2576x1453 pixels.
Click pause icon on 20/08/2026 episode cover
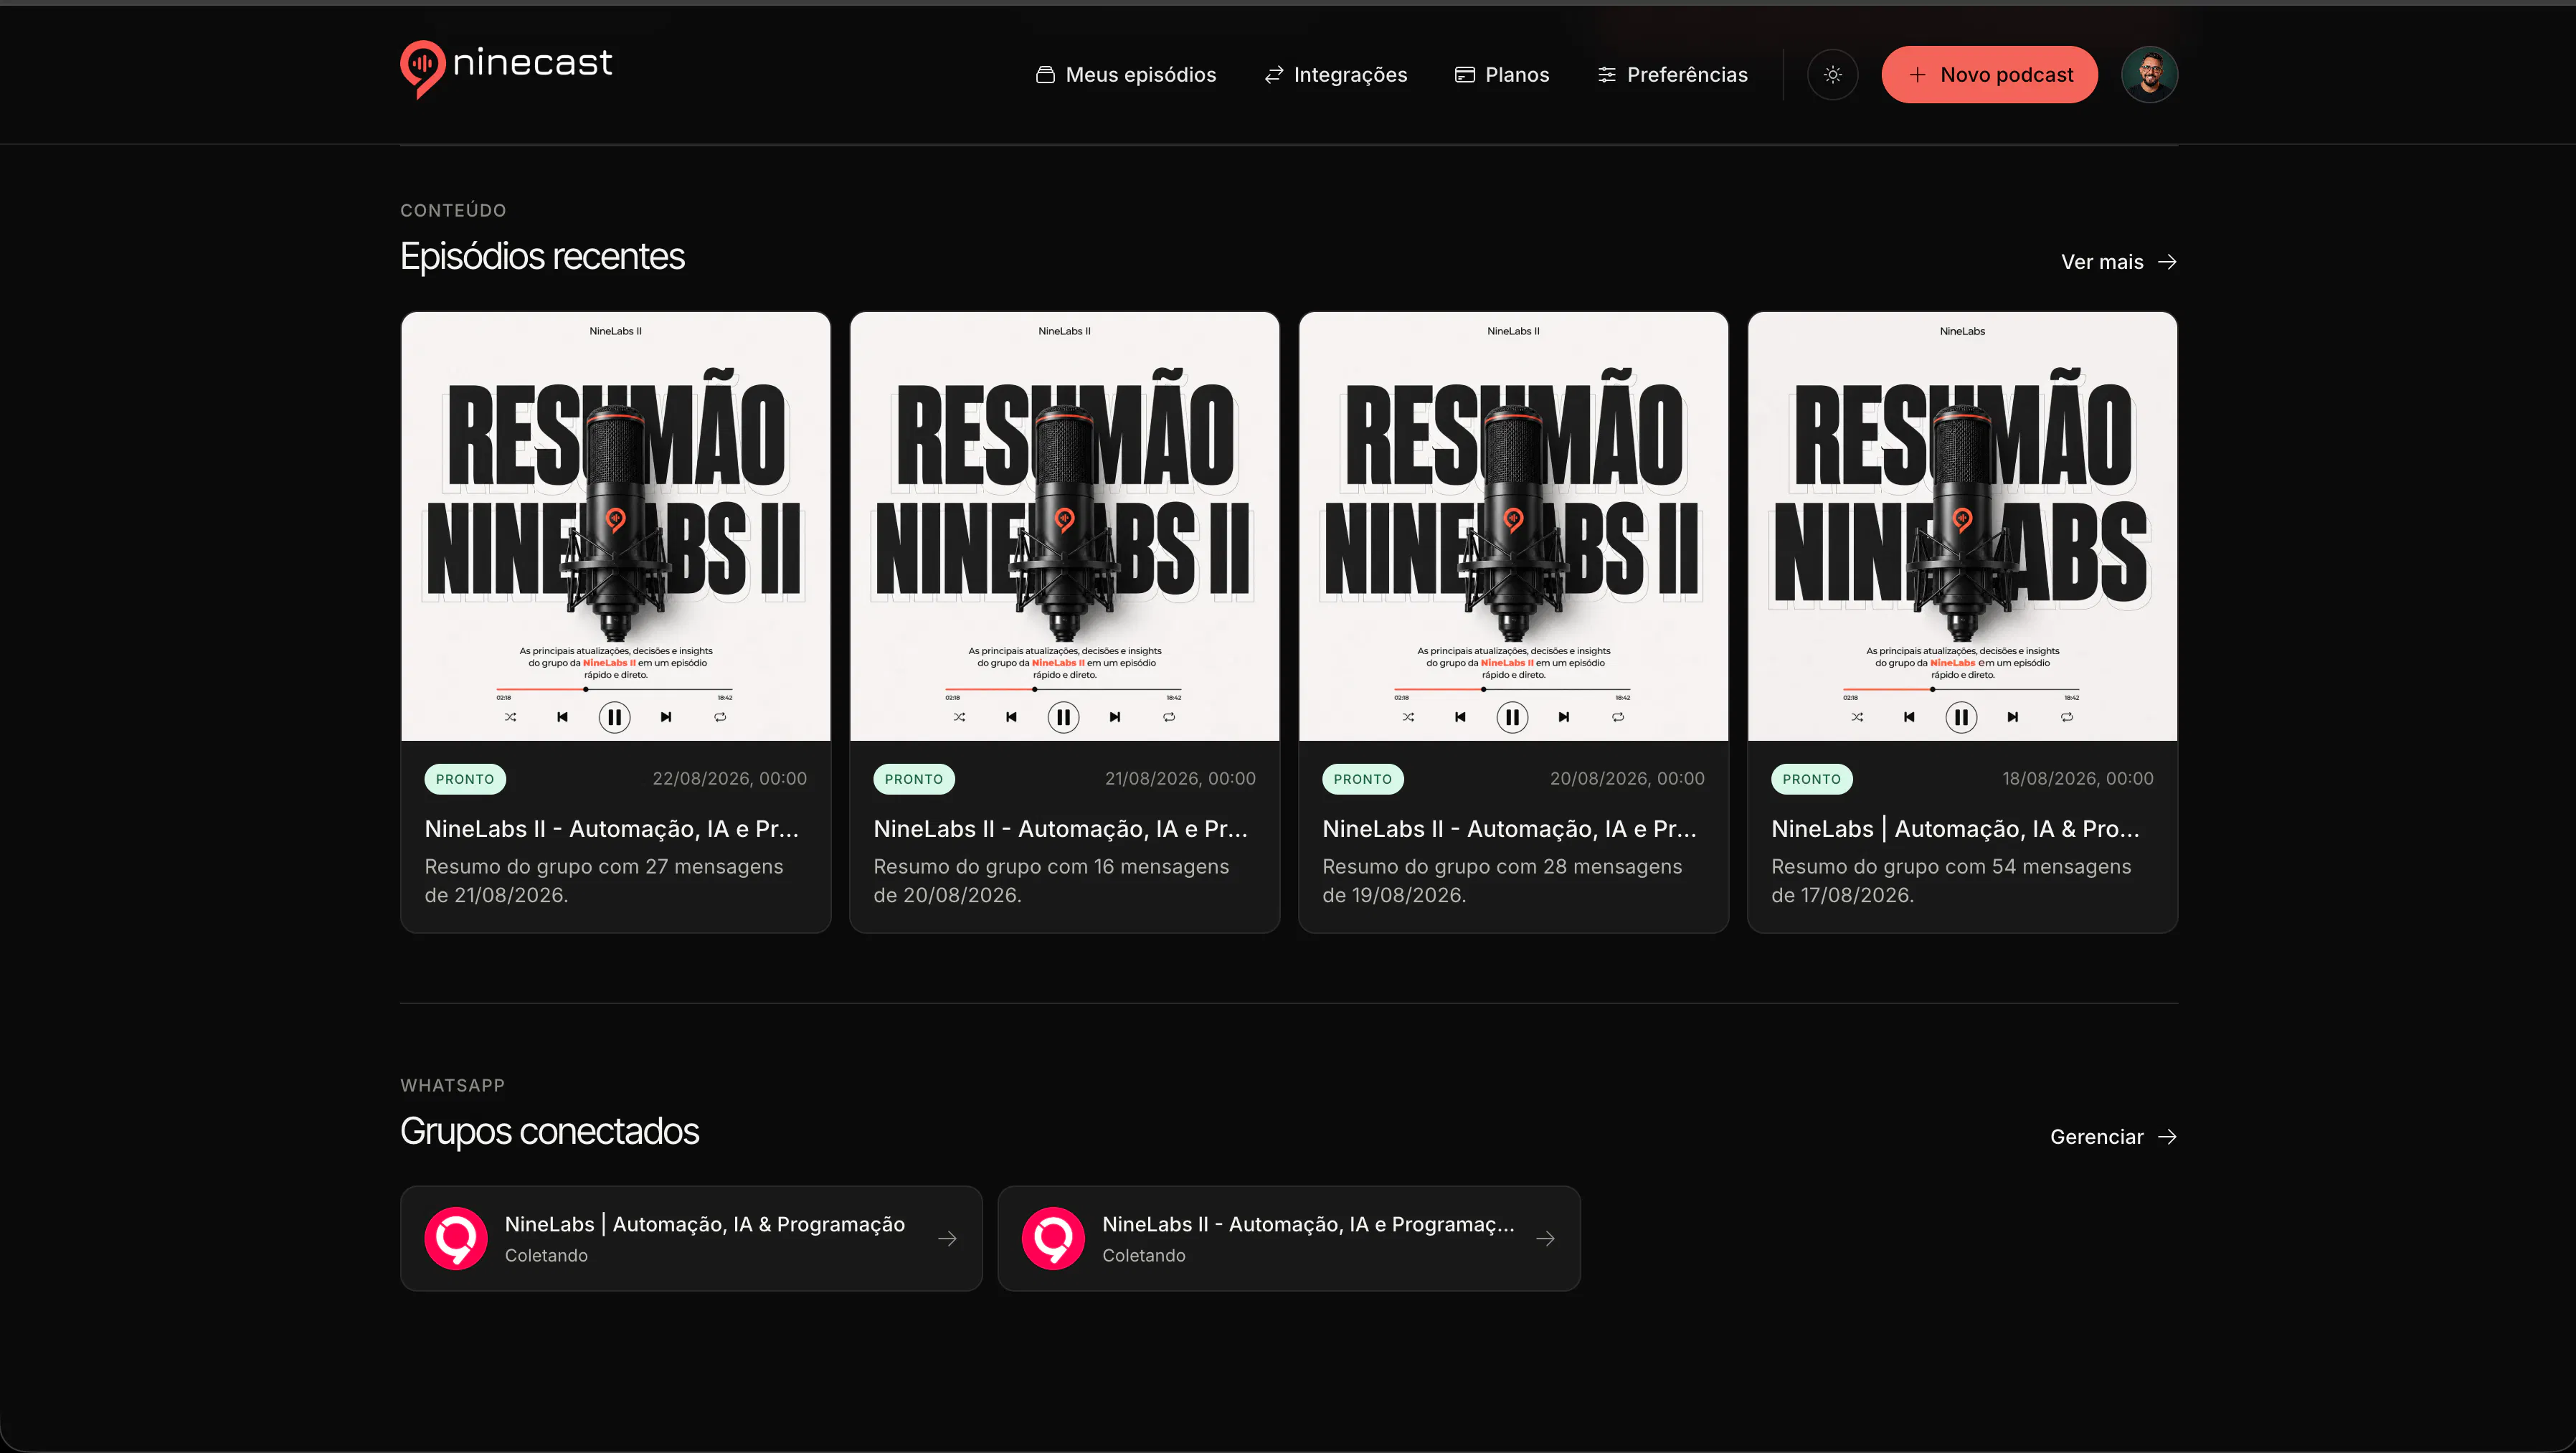(1512, 717)
